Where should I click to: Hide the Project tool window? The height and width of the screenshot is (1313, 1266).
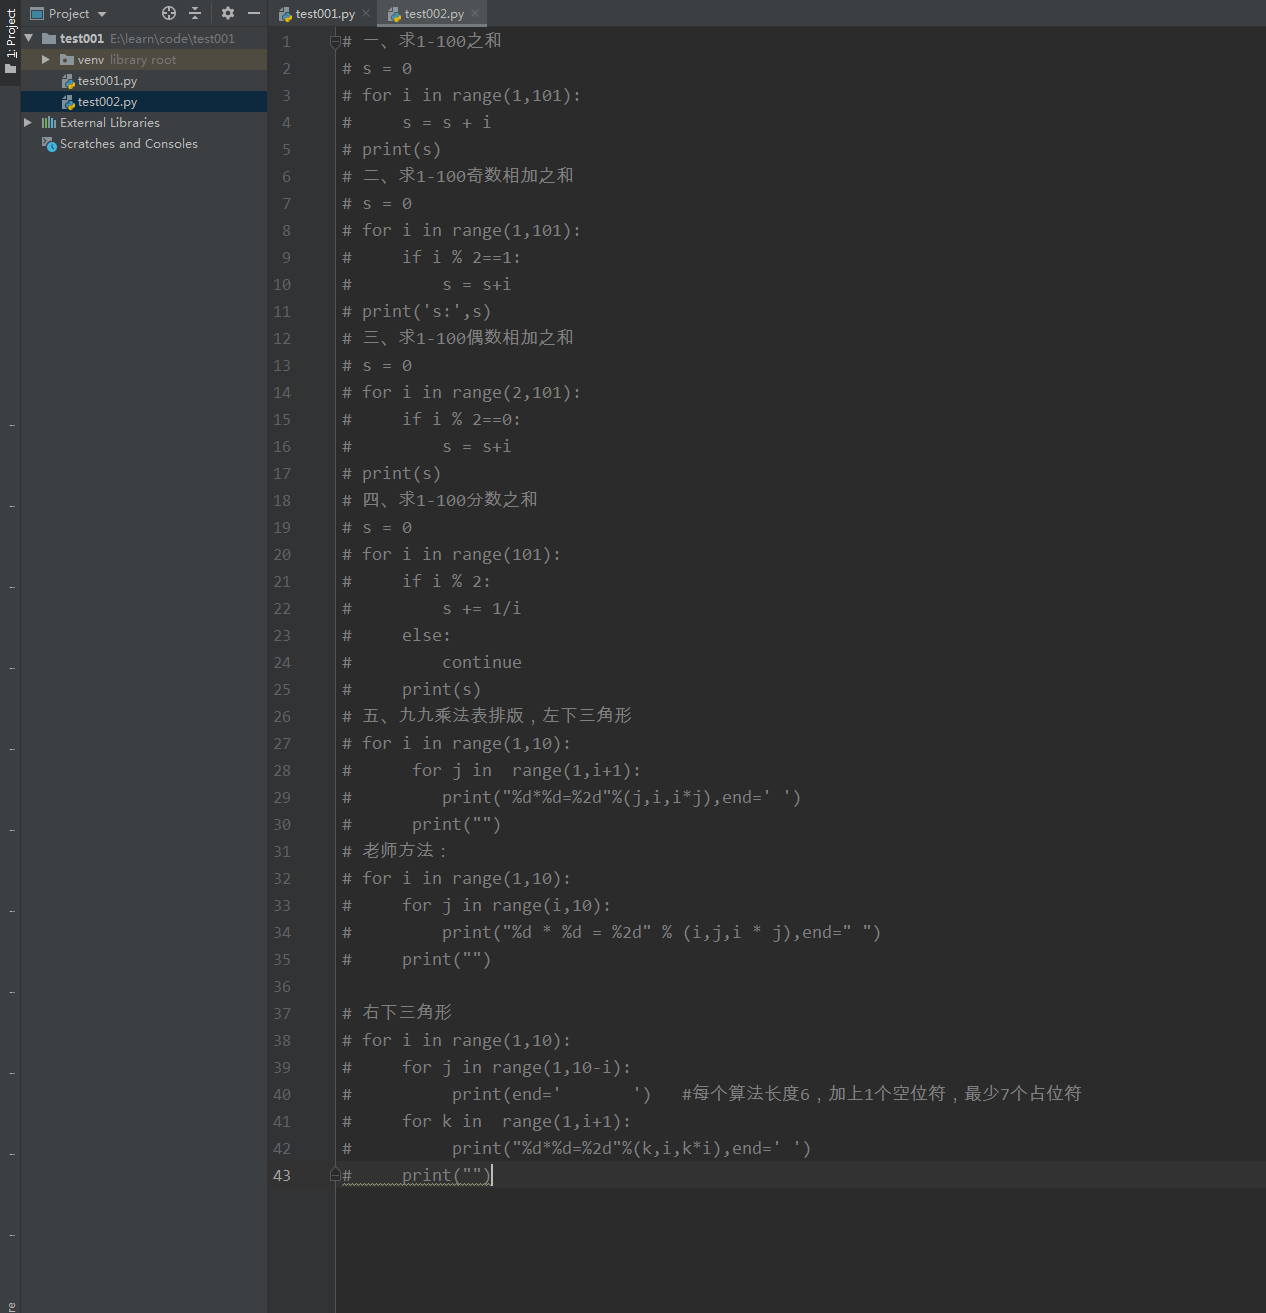[254, 13]
